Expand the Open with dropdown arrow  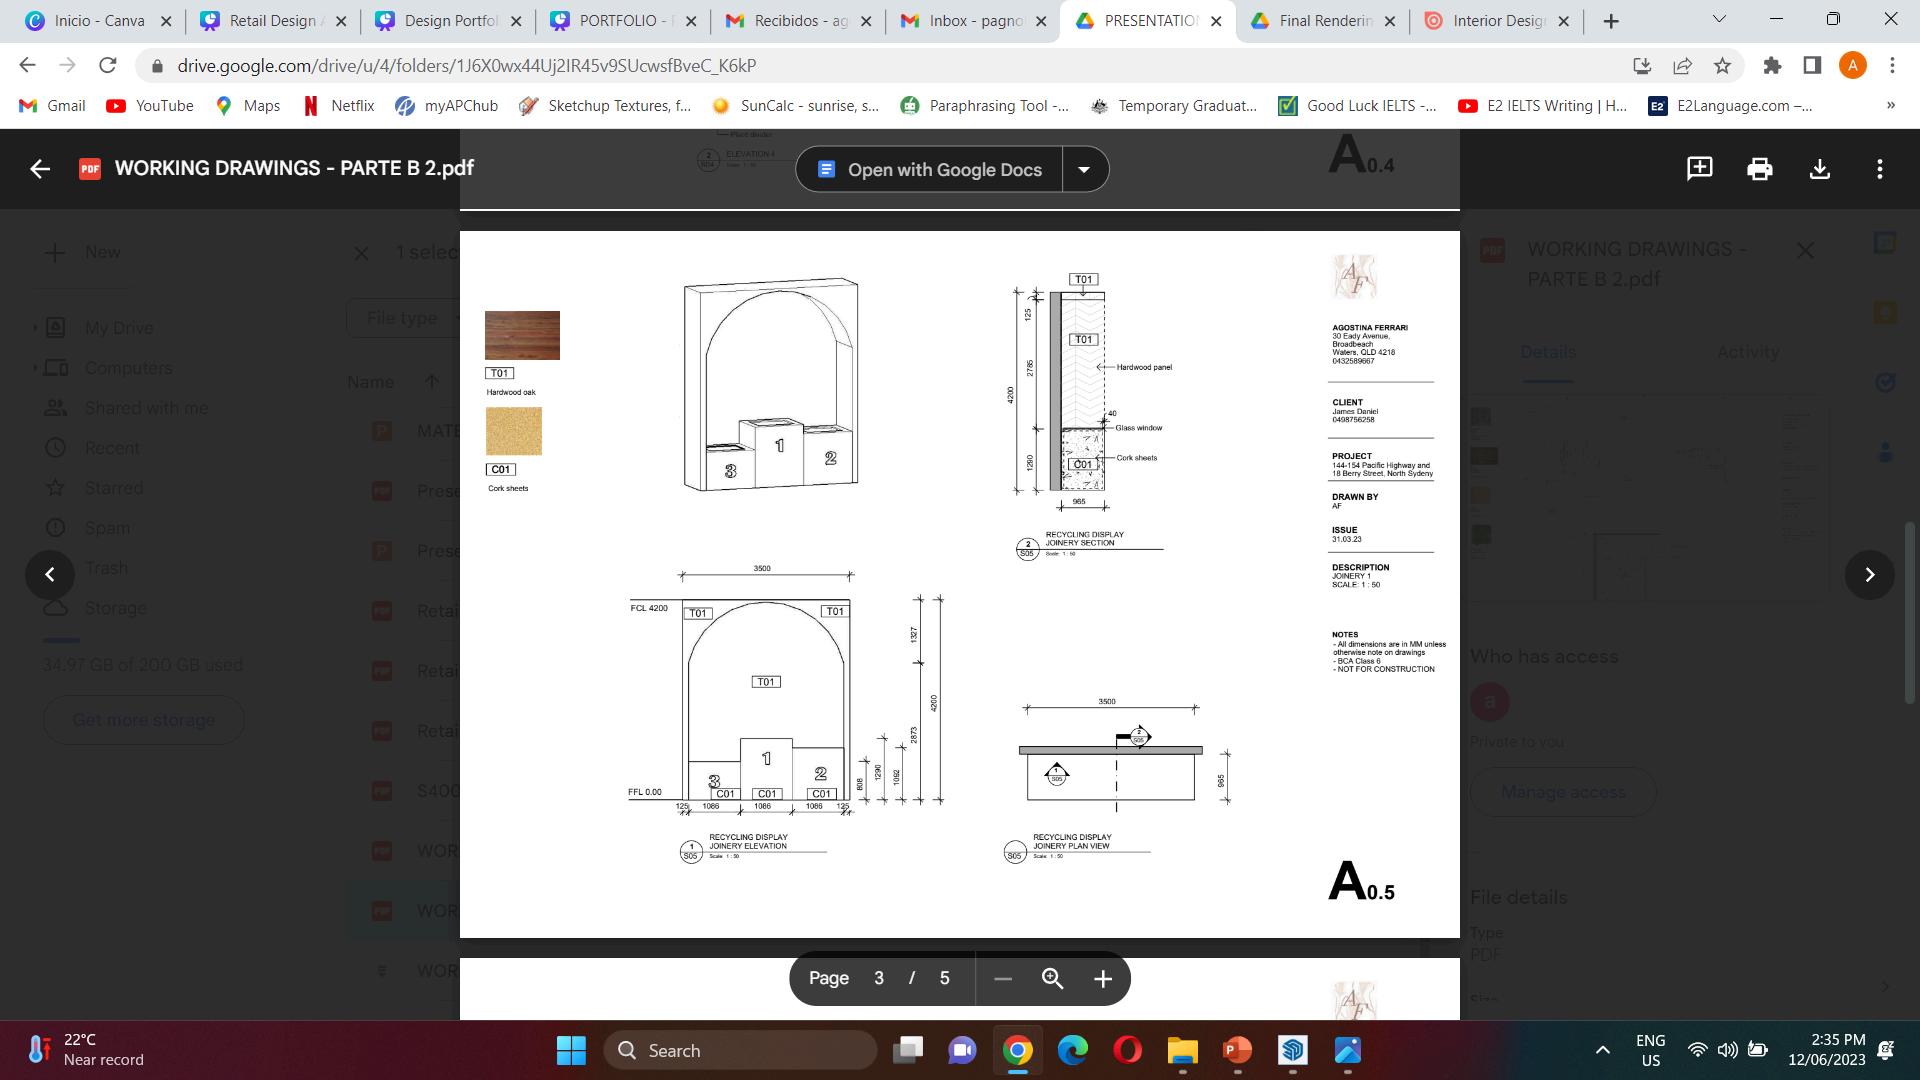click(x=1084, y=169)
